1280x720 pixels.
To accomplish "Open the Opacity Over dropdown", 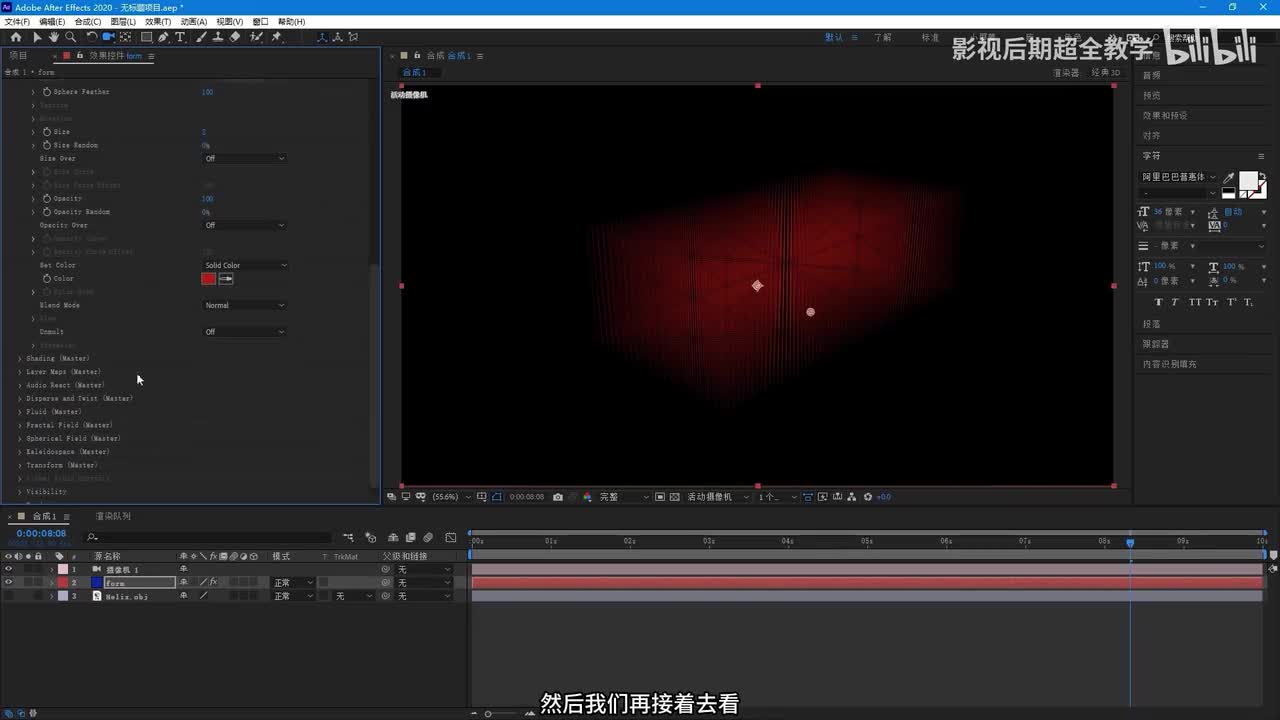I will [x=245, y=225].
